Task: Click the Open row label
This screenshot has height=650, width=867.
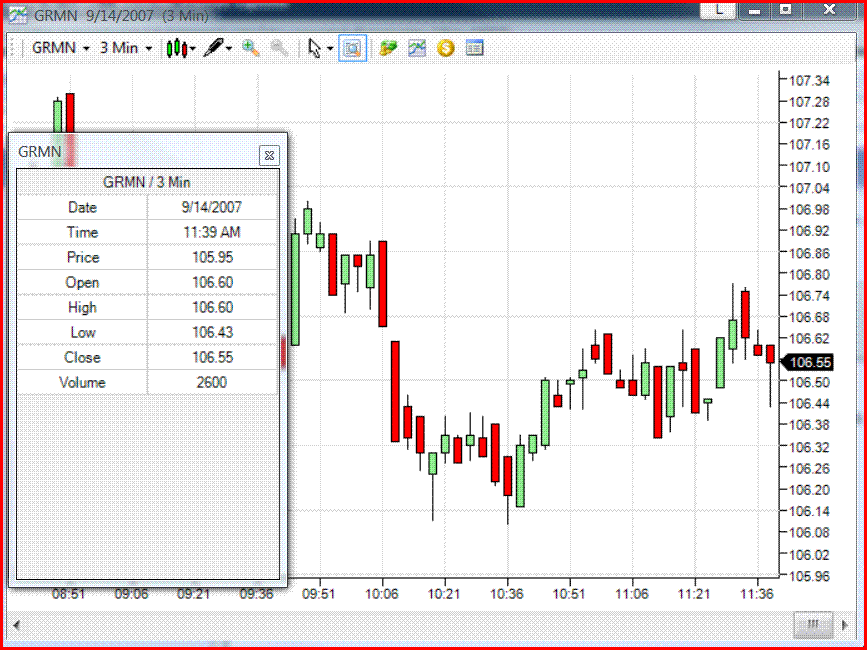Action: [x=82, y=282]
